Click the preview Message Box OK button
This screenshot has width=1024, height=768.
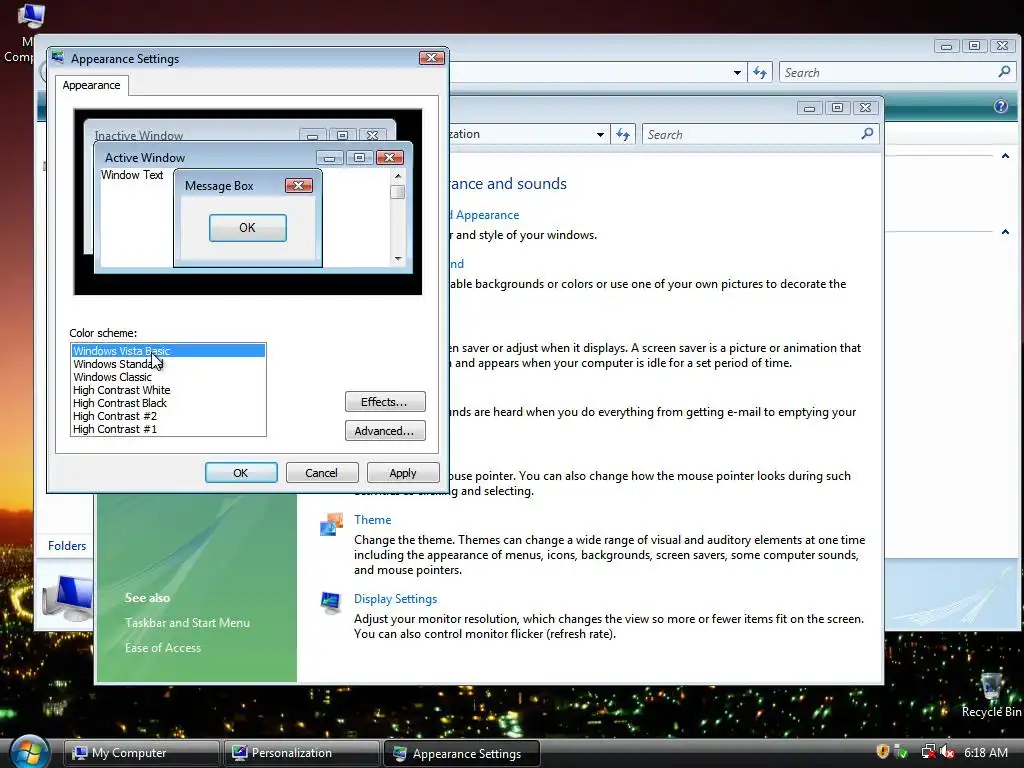click(248, 227)
